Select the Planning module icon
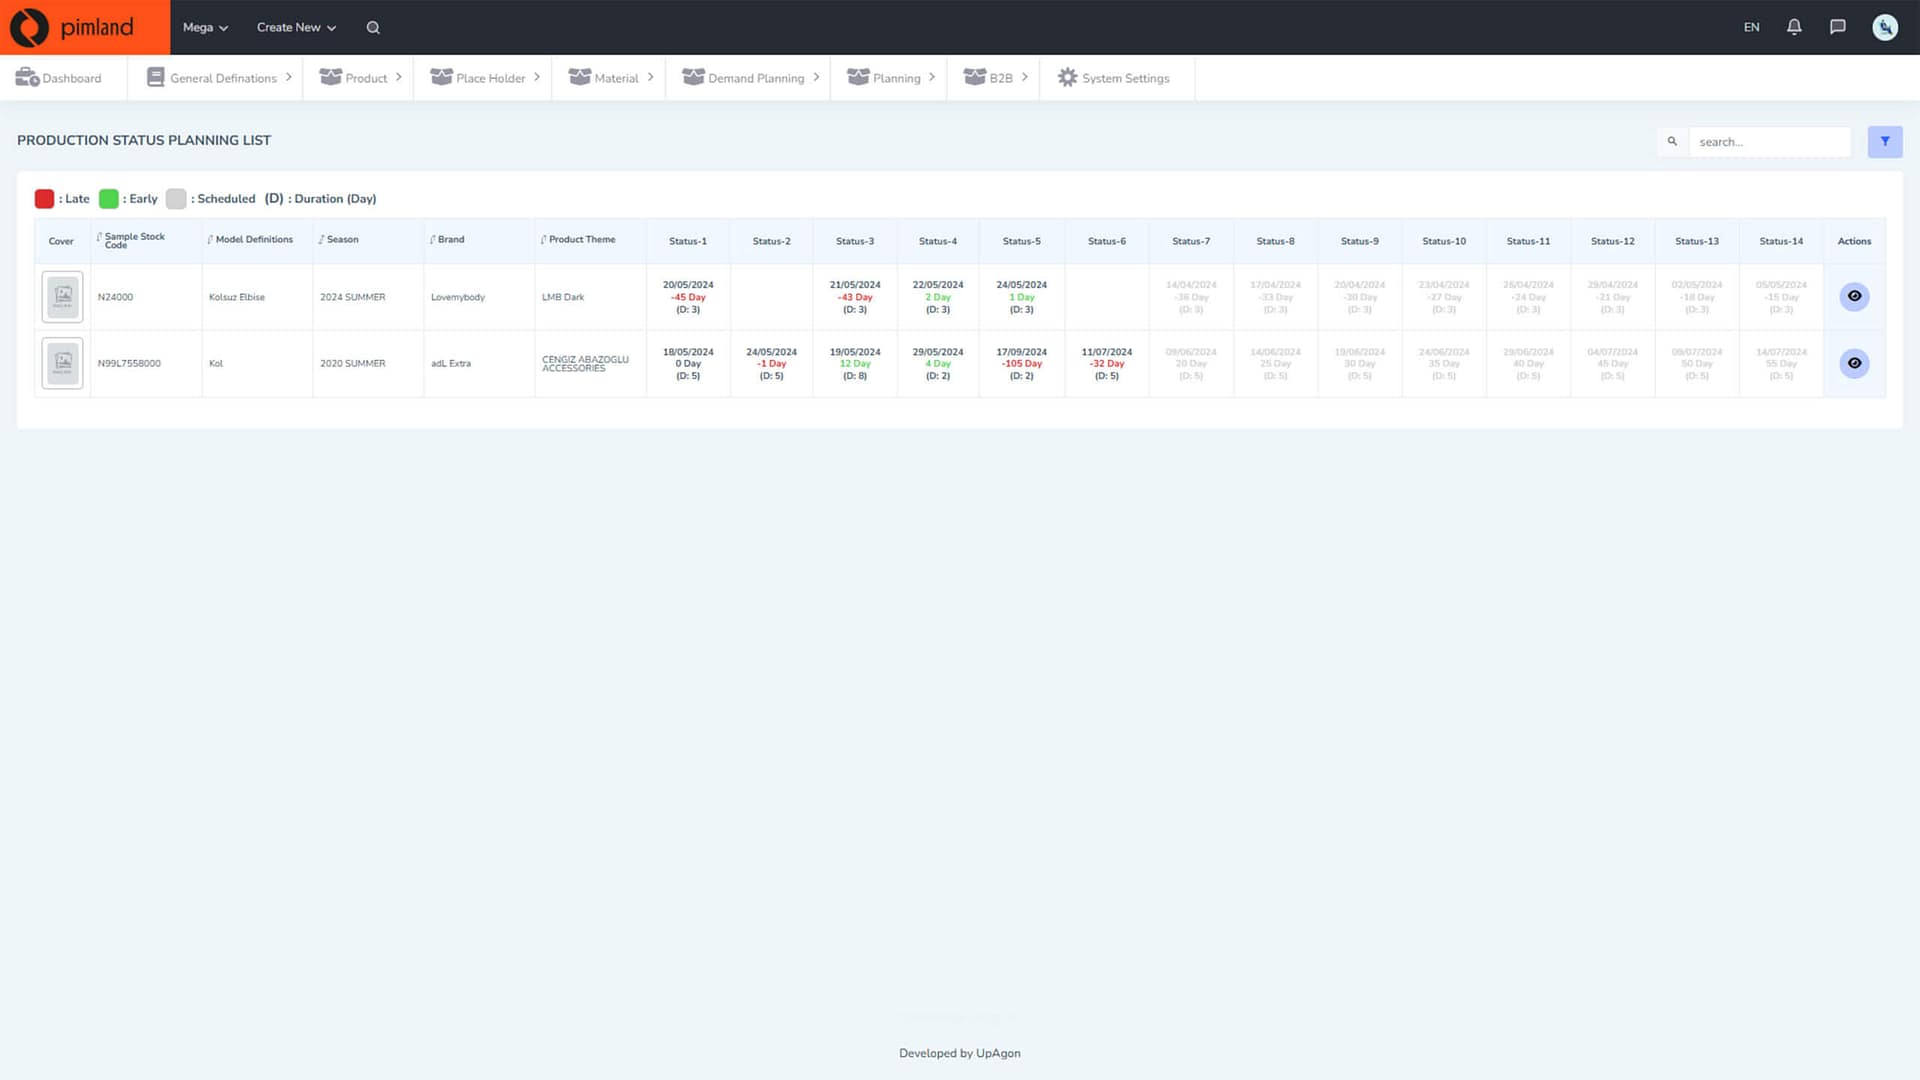Image resolution: width=1920 pixels, height=1080 pixels. [x=857, y=77]
